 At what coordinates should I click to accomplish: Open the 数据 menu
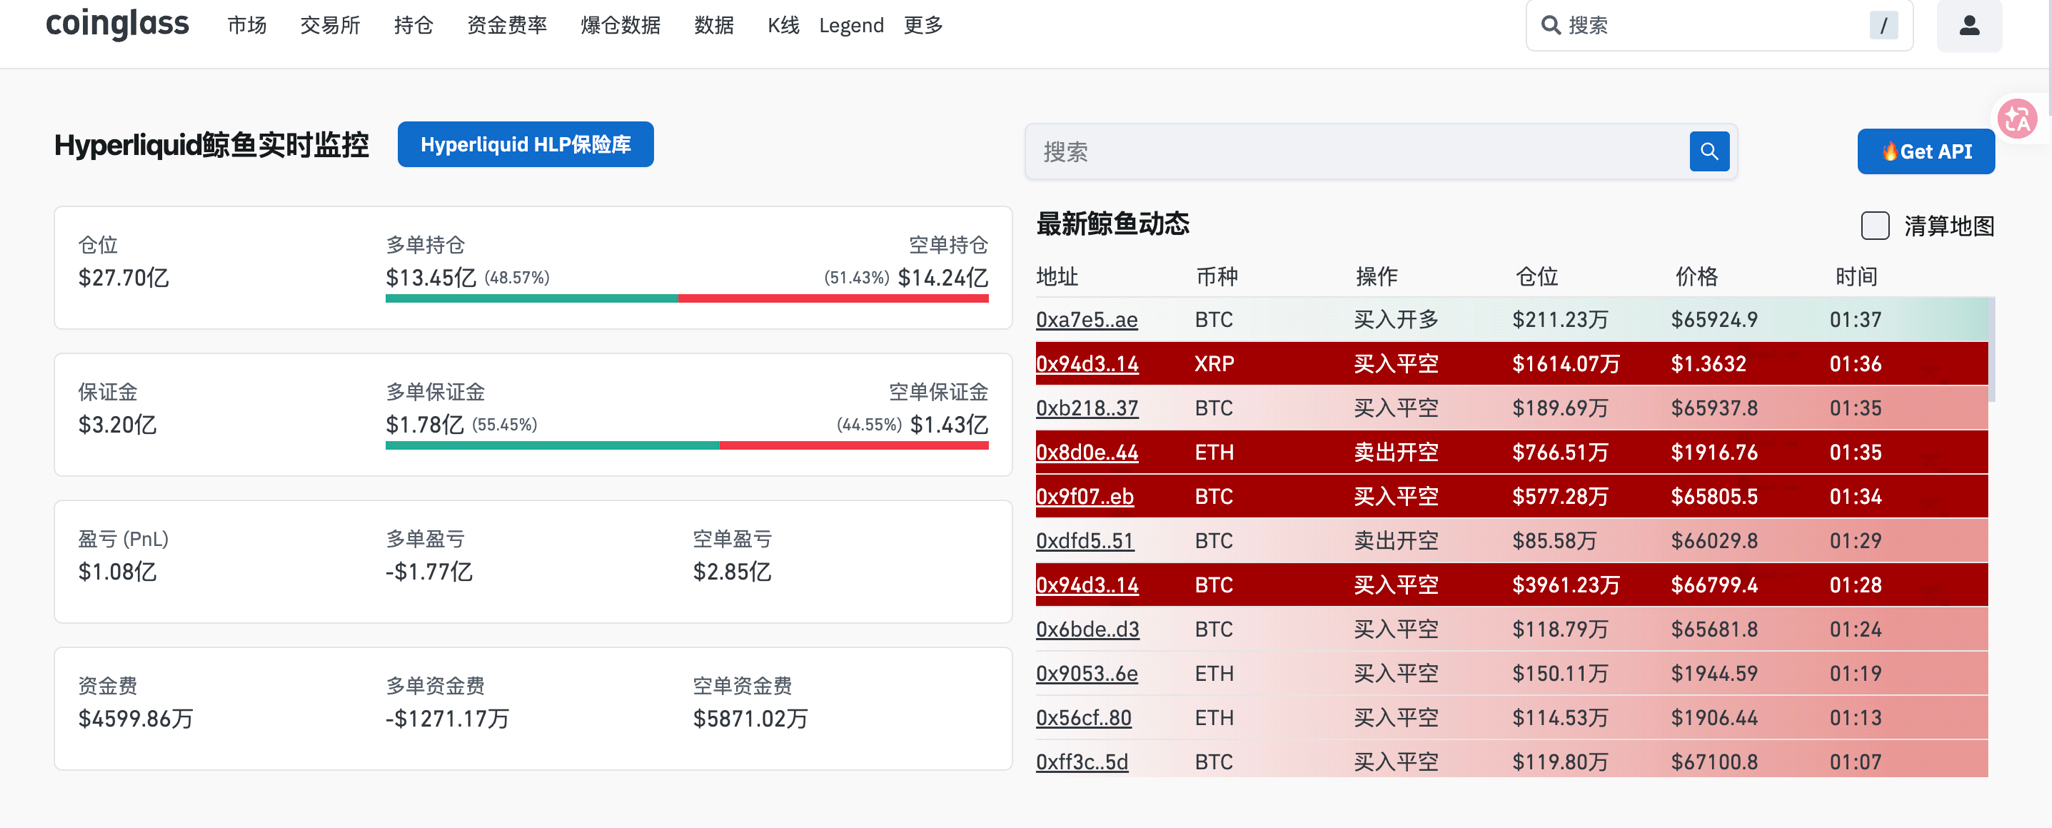tap(714, 25)
